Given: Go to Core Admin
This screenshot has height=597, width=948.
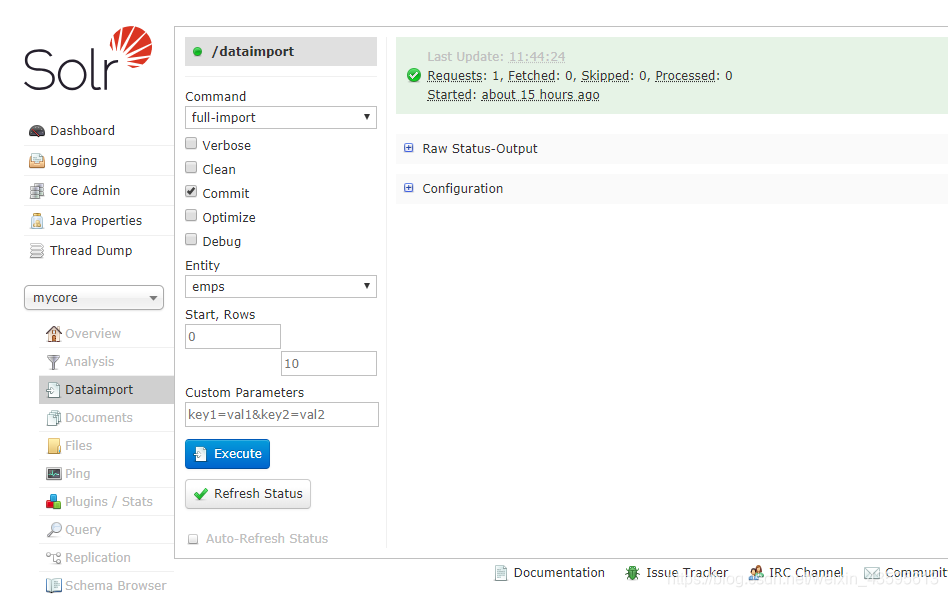Looking at the screenshot, I should pos(85,191).
